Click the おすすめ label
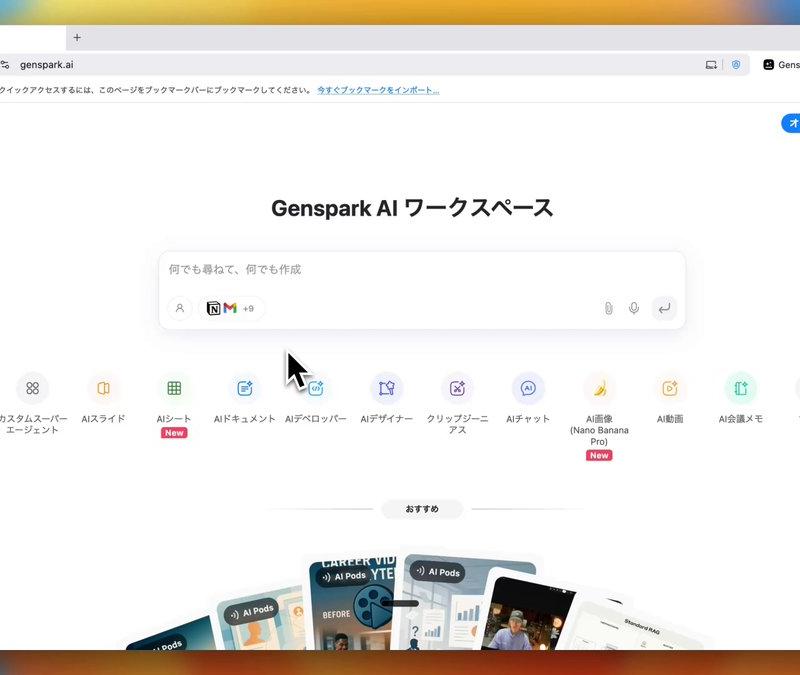The height and width of the screenshot is (675, 800). click(422, 509)
